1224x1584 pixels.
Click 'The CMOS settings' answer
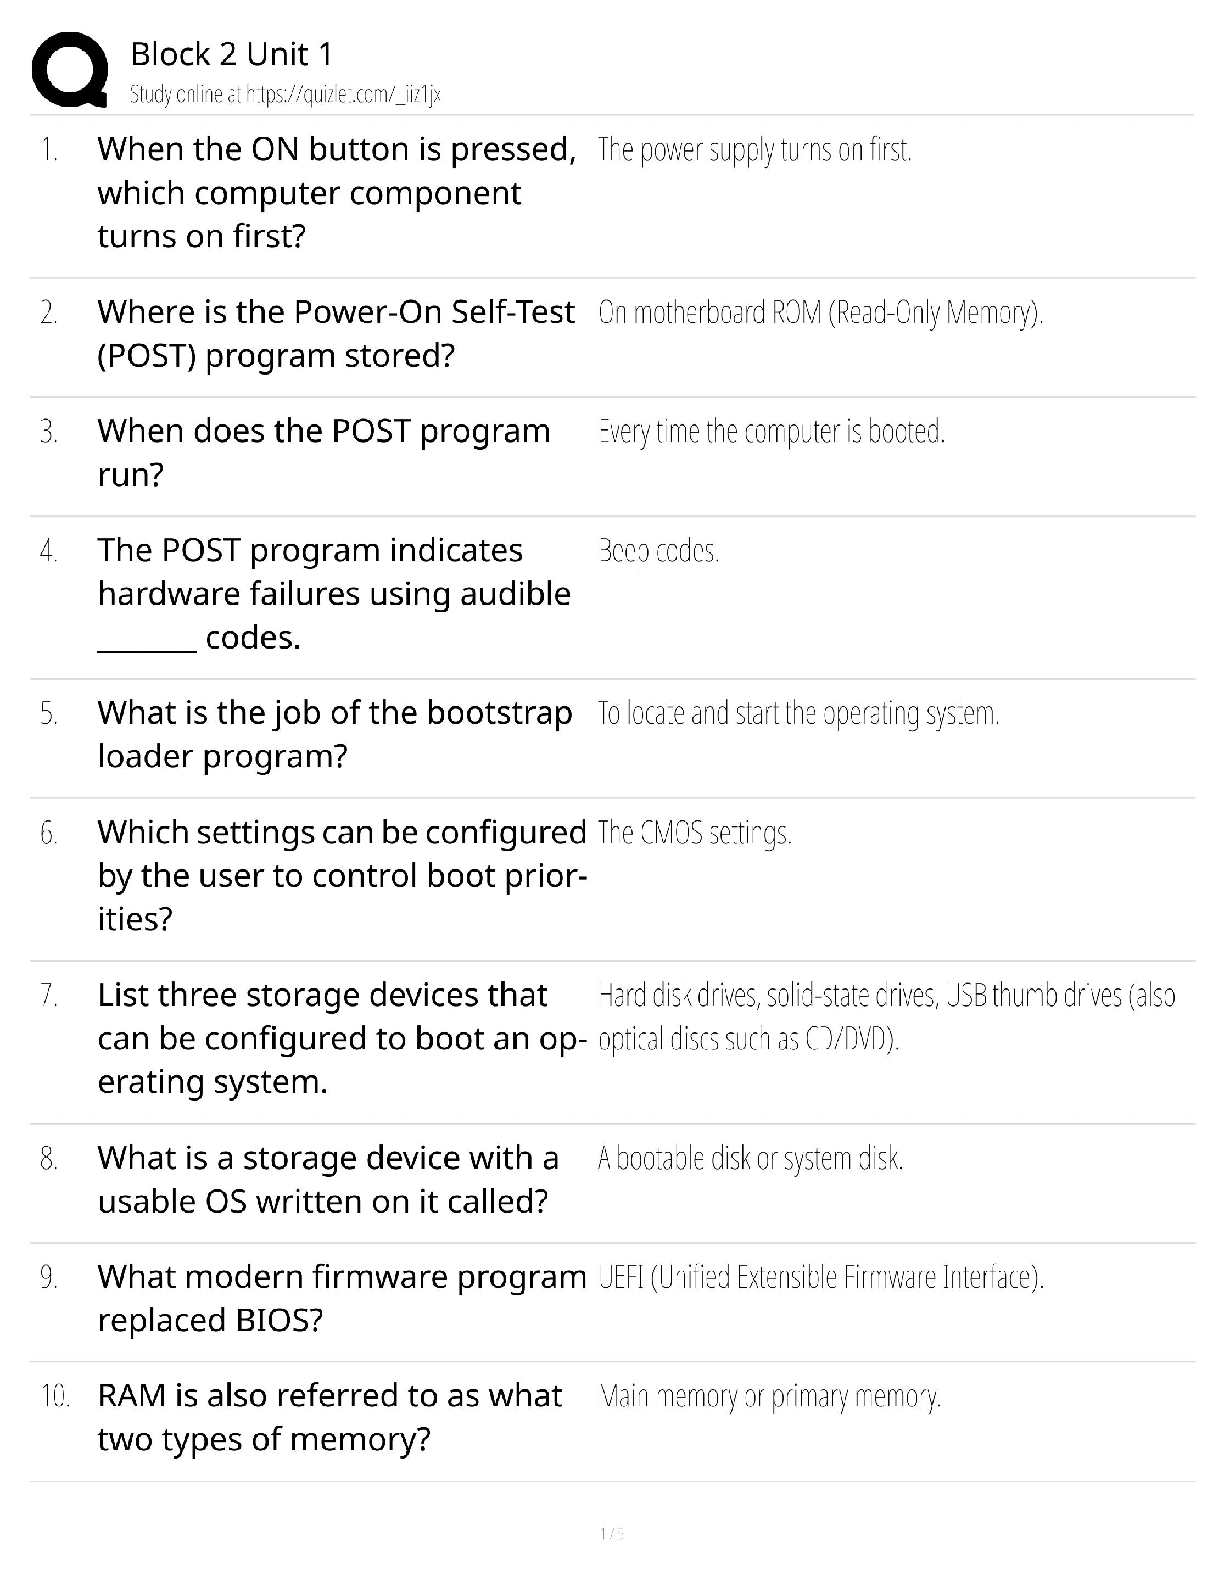point(694,832)
